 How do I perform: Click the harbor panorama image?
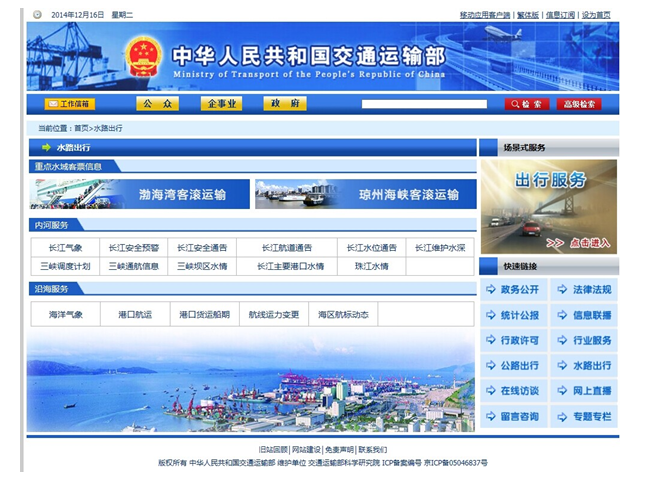tap(251, 381)
